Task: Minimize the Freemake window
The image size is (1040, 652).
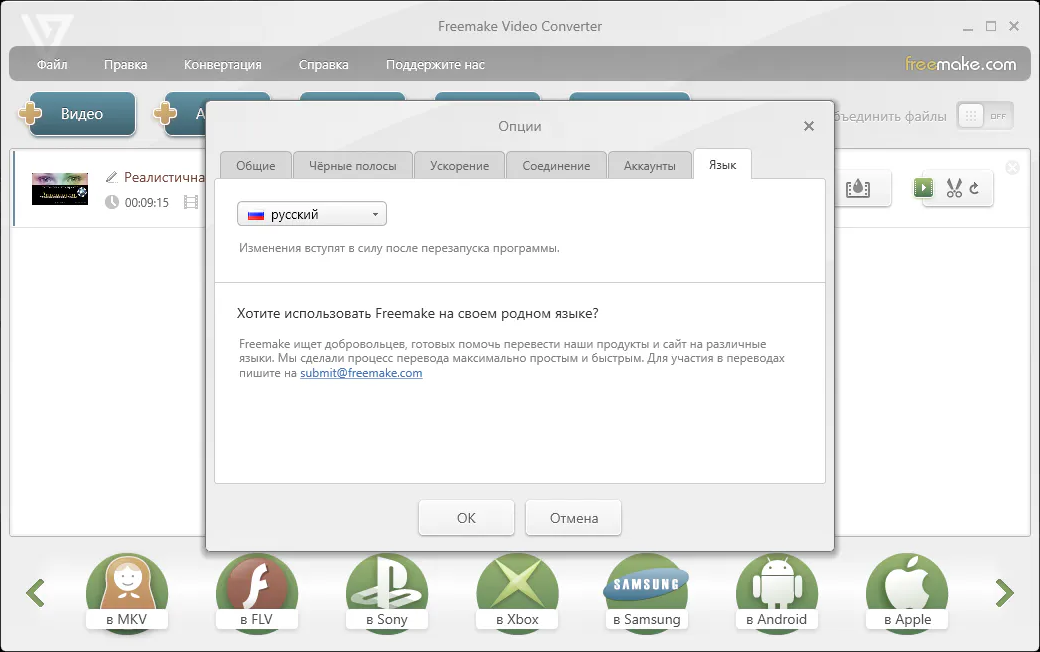Action: pos(968,27)
